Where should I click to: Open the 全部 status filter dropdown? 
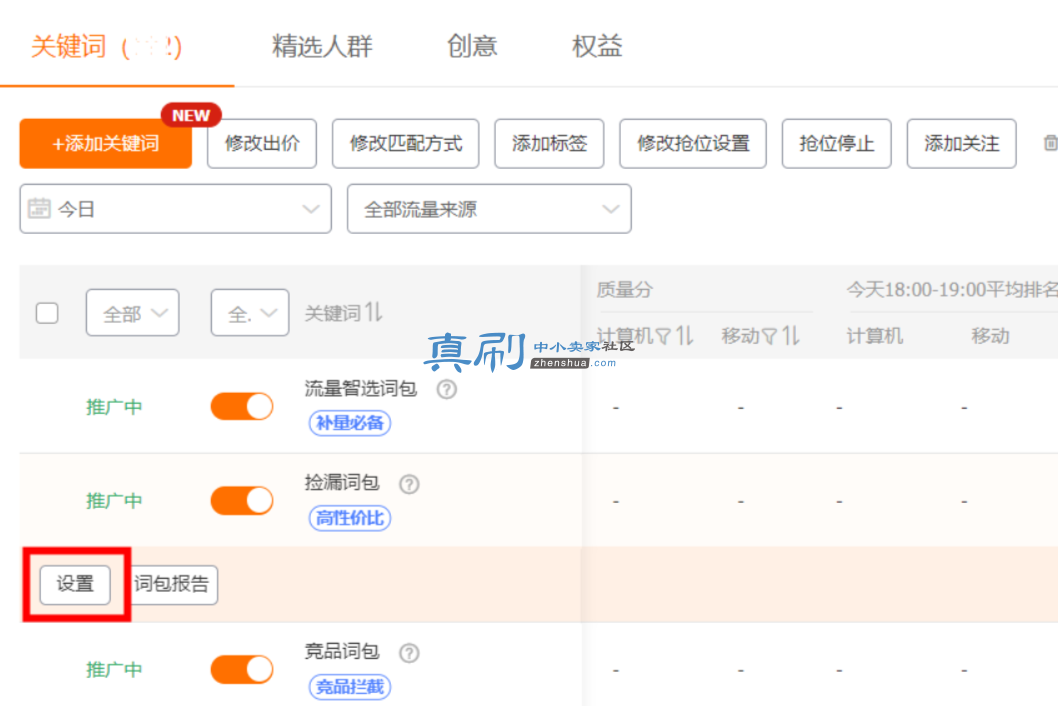(132, 313)
